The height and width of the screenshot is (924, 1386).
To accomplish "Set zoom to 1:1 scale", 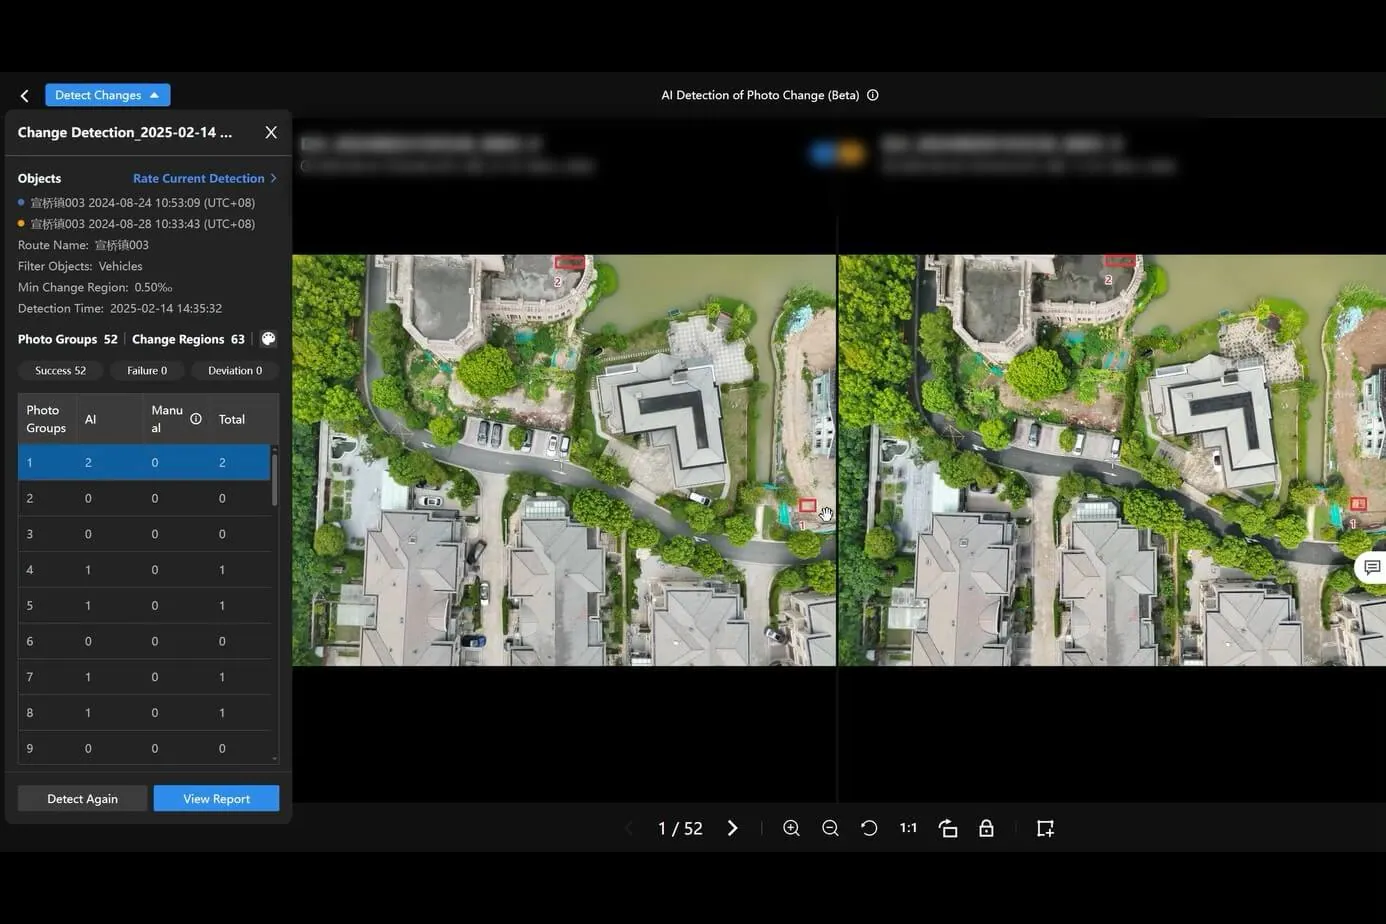I will (x=908, y=828).
